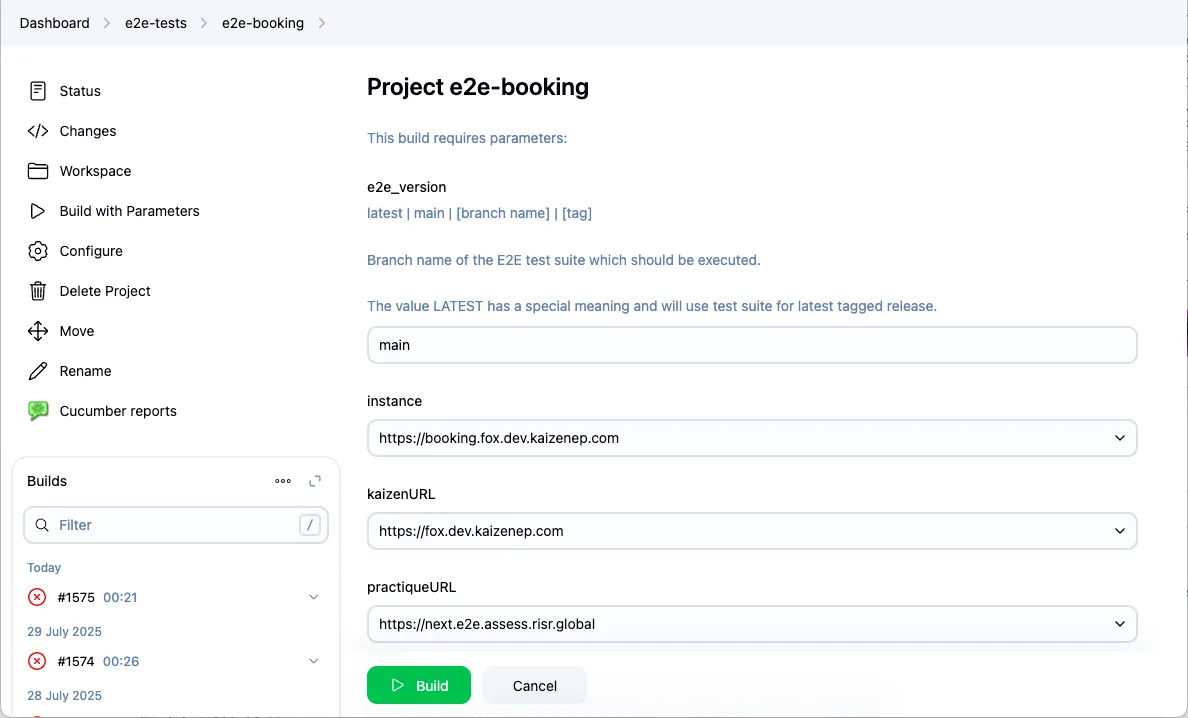Open e2e-tests from the breadcrumb trail
This screenshot has width=1188, height=718.
coord(155,22)
